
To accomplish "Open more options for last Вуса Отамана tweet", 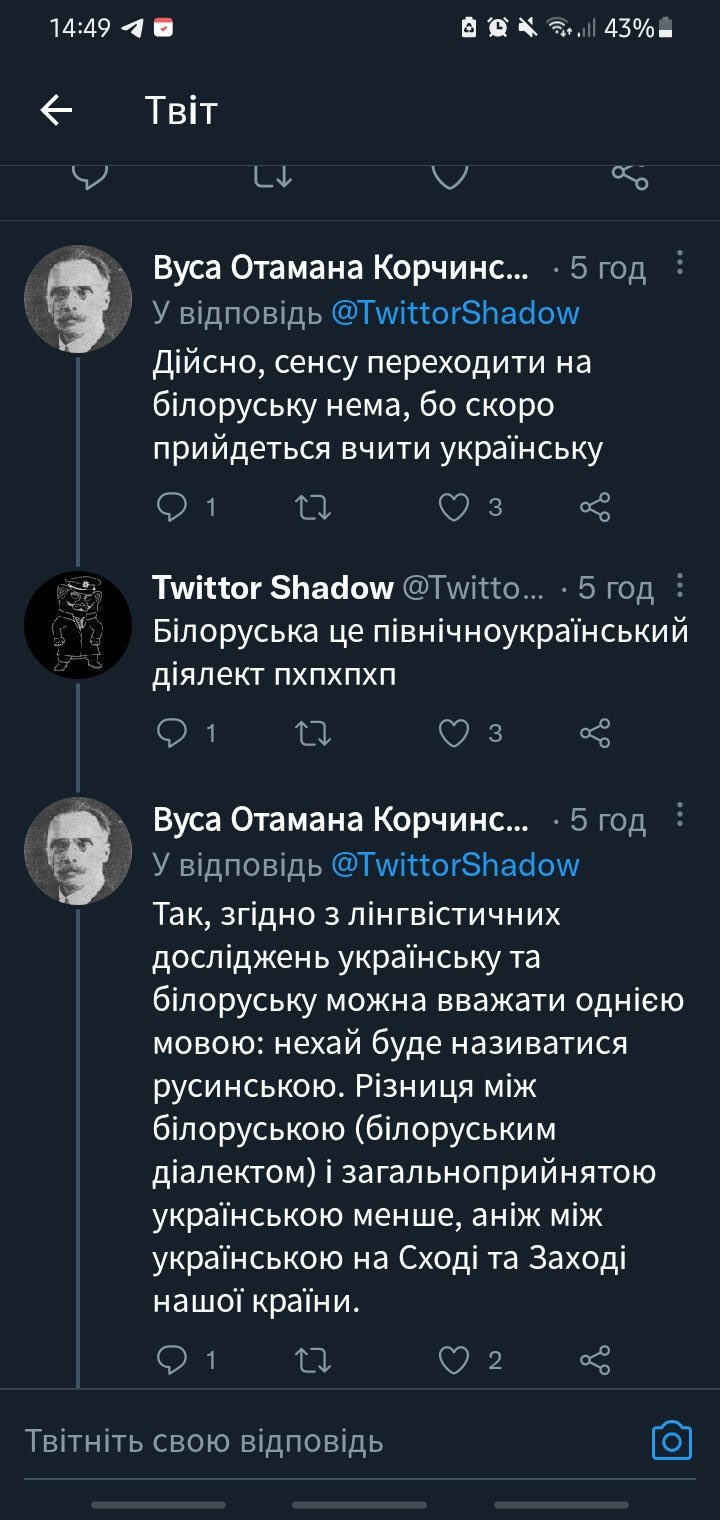I will coord(680,815).
